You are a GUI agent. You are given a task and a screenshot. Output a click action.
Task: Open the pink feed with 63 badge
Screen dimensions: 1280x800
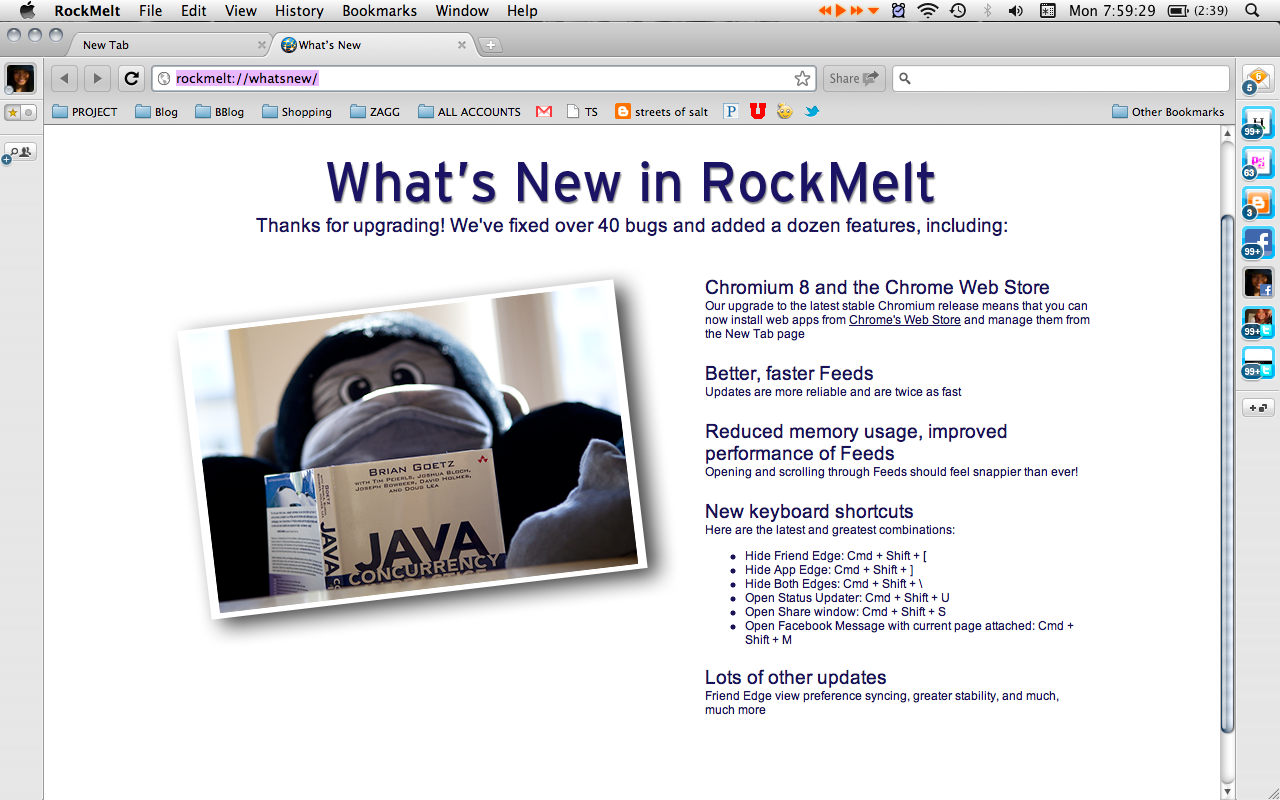click(1258, 162)
